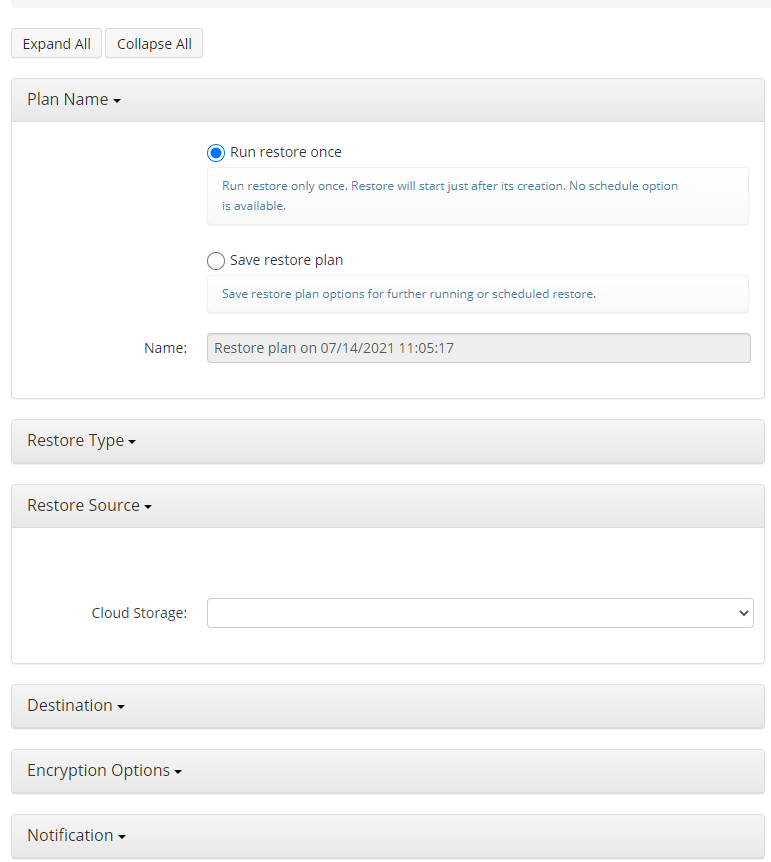Expand the Restore Type section

[388, 441]
